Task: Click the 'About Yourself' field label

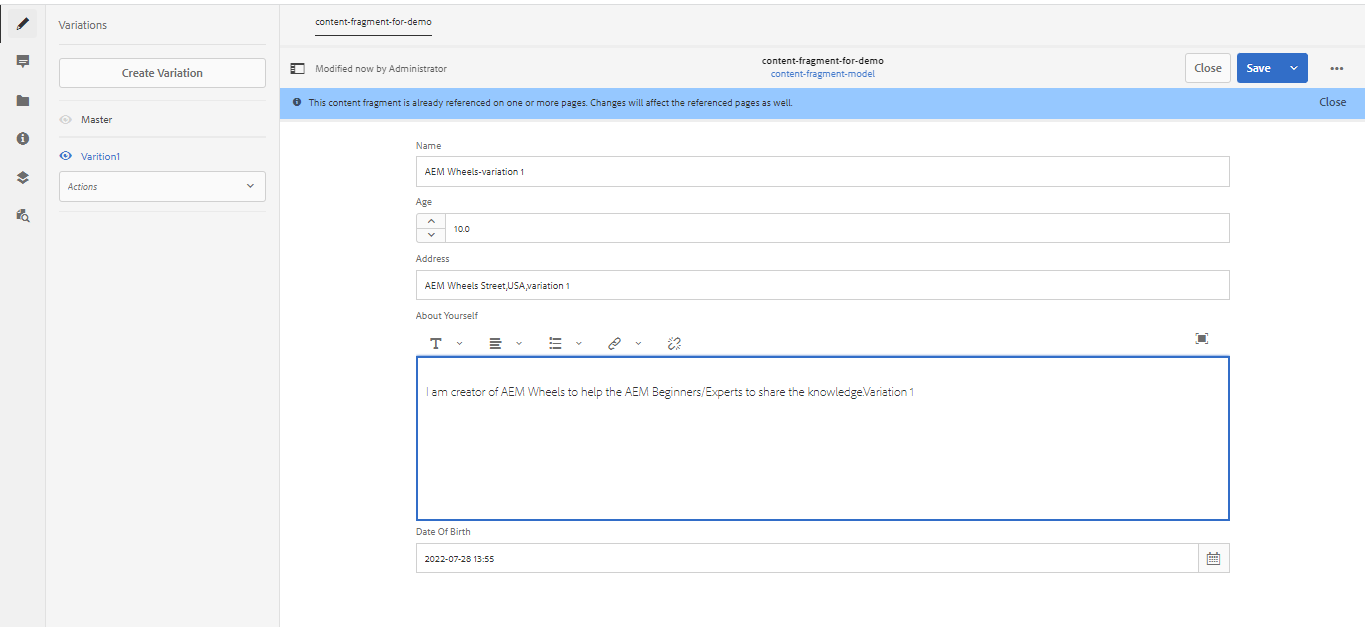Action: [447, 316]
